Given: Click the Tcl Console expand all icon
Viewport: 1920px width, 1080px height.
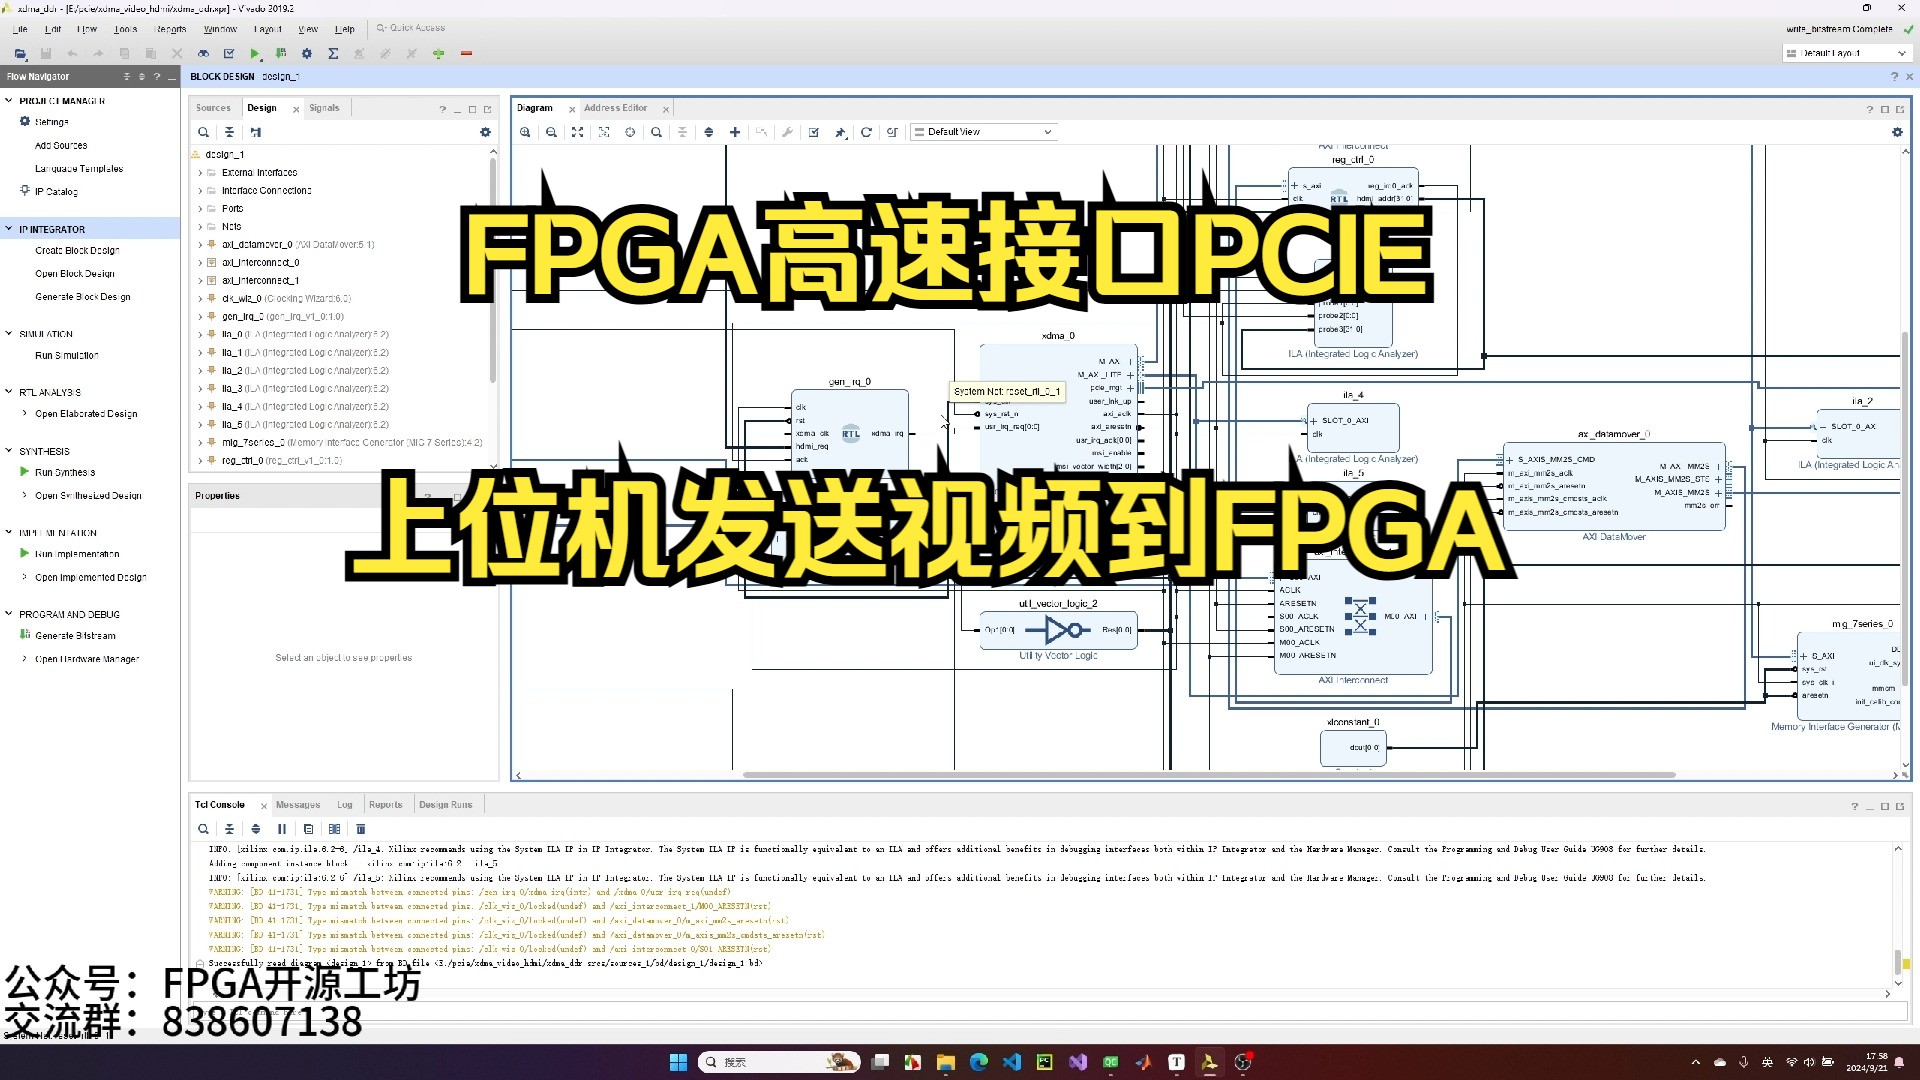Looking at the screenshot, I should (x=256, y=829).
